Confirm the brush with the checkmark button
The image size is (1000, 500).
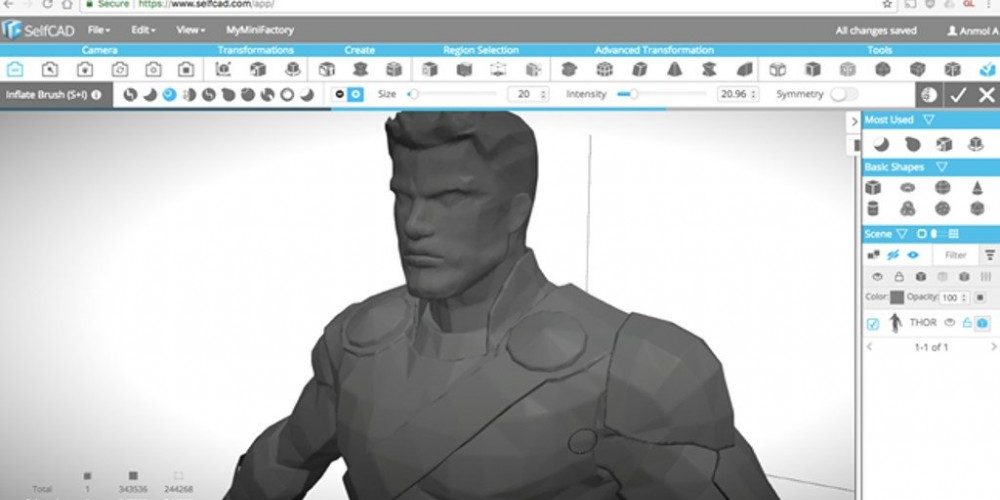(958, 95)
